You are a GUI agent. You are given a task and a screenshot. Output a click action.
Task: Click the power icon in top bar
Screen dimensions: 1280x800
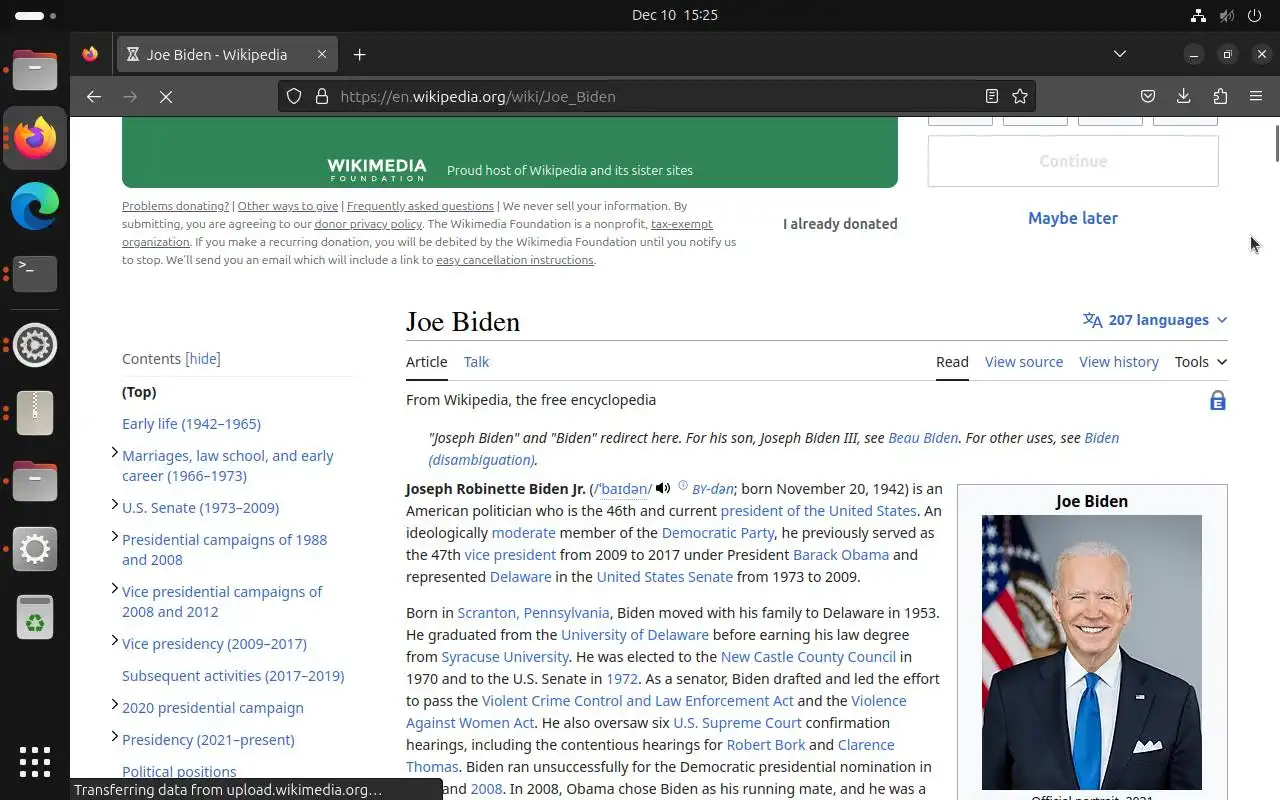point(1256,15)
